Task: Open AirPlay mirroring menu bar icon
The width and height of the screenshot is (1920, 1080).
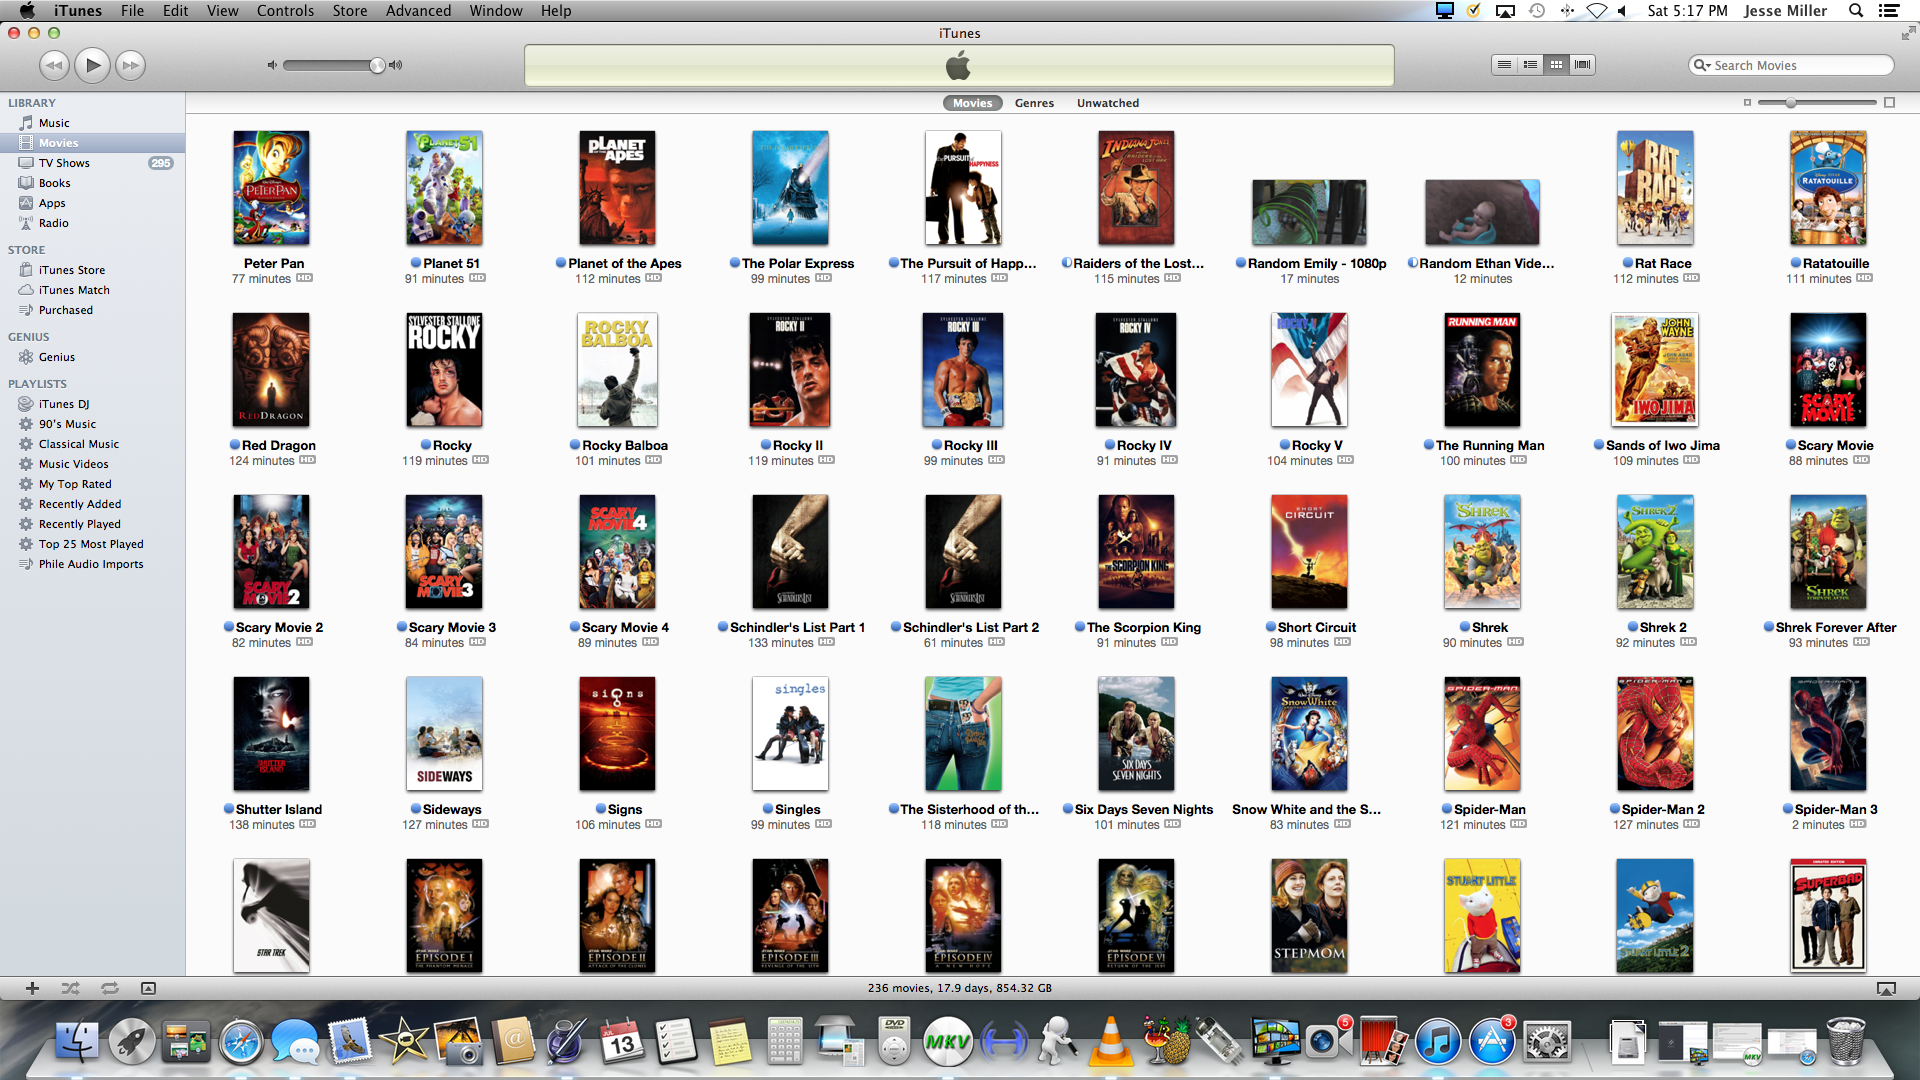Action: click(1505, 11)
